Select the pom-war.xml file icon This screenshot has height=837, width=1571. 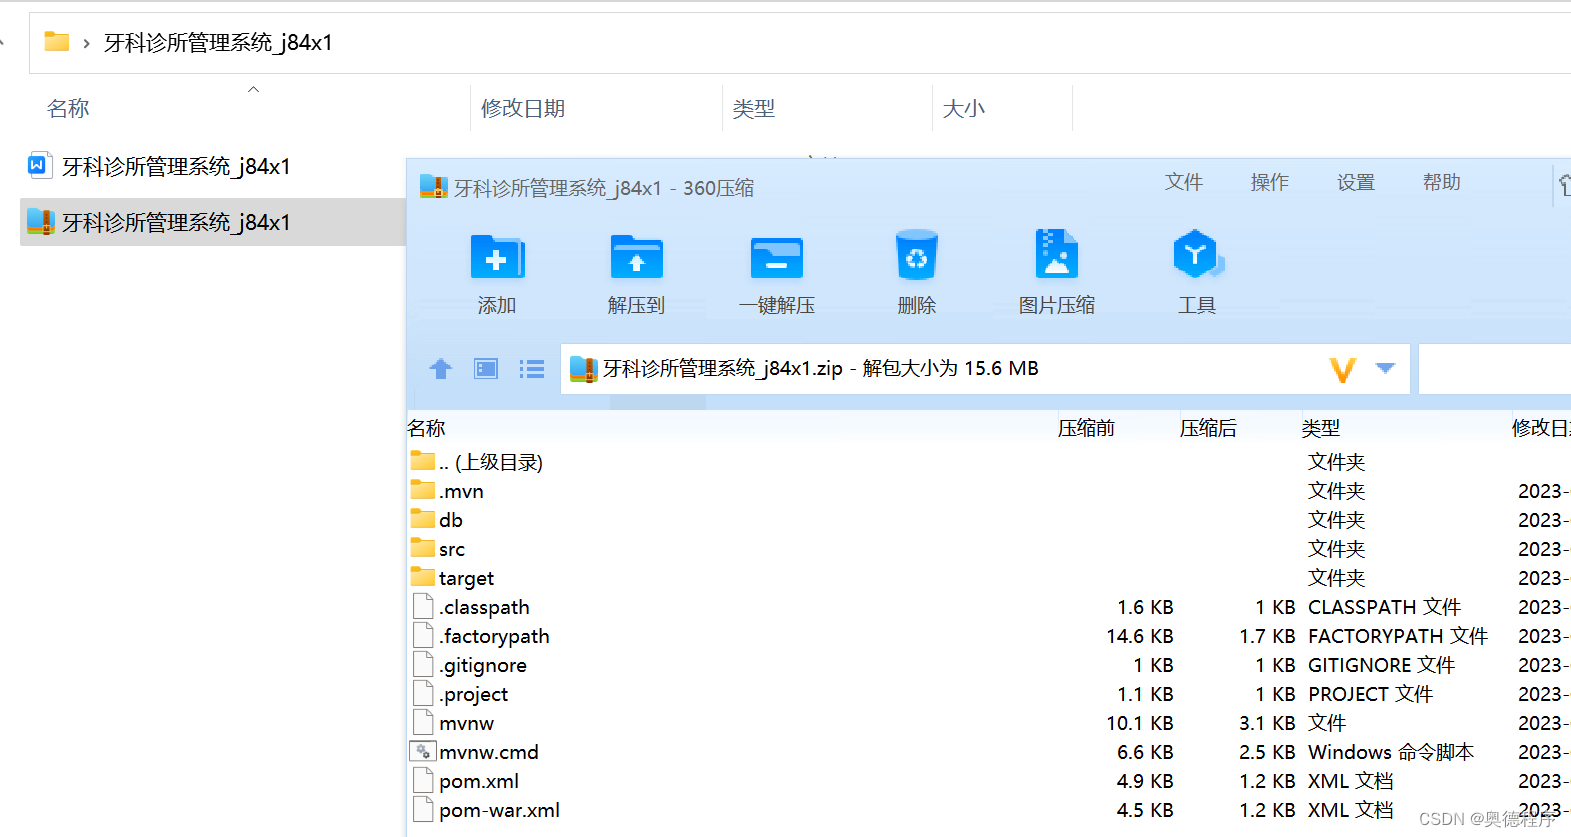(423, 809)
